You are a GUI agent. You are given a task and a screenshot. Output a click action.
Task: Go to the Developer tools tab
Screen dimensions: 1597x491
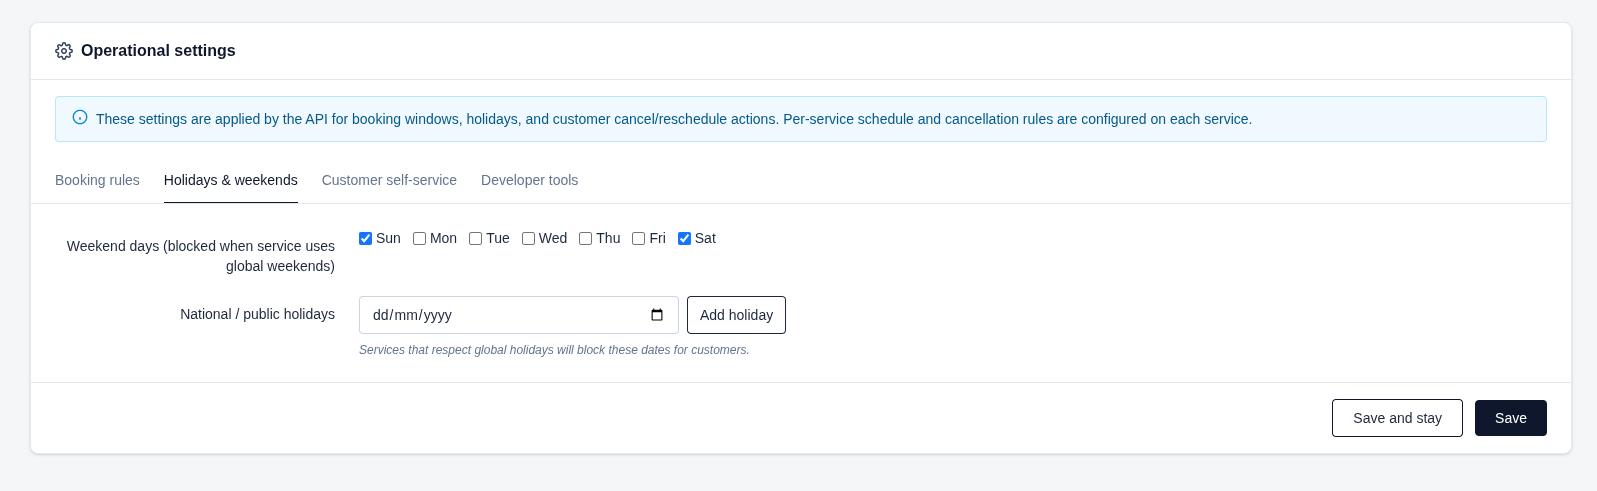click(529, 180)
